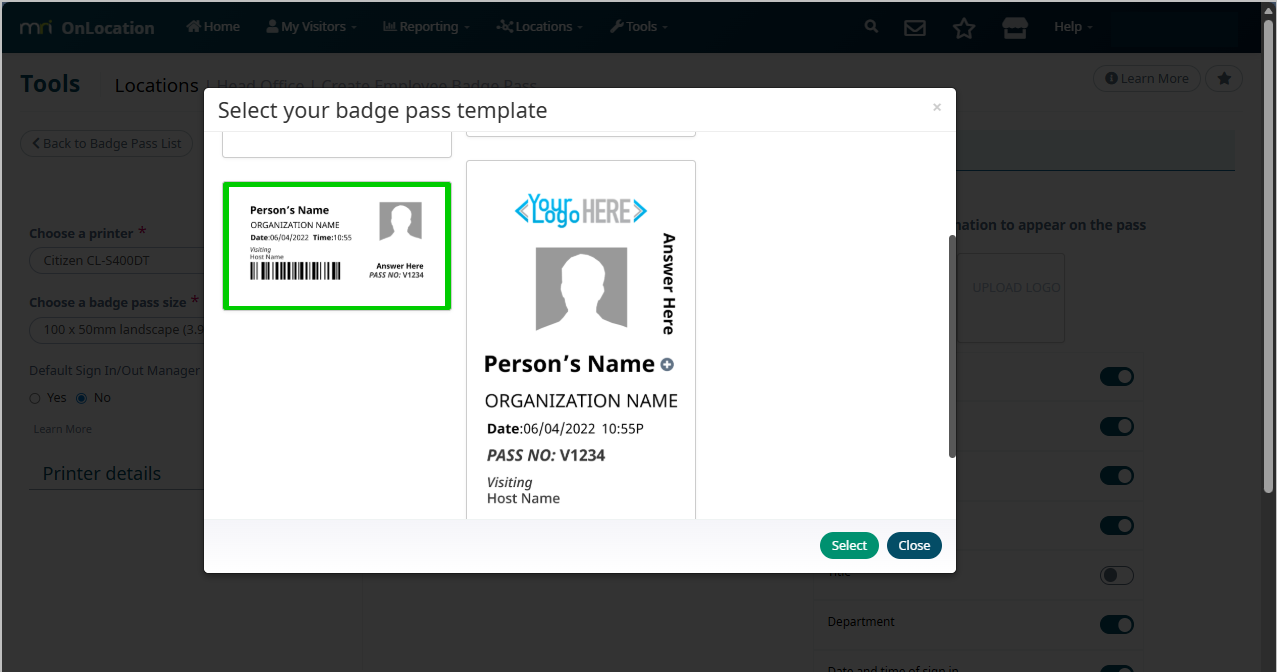
Task: Select the No radio for Default Sign In/Out Manager
Action: 82,398
